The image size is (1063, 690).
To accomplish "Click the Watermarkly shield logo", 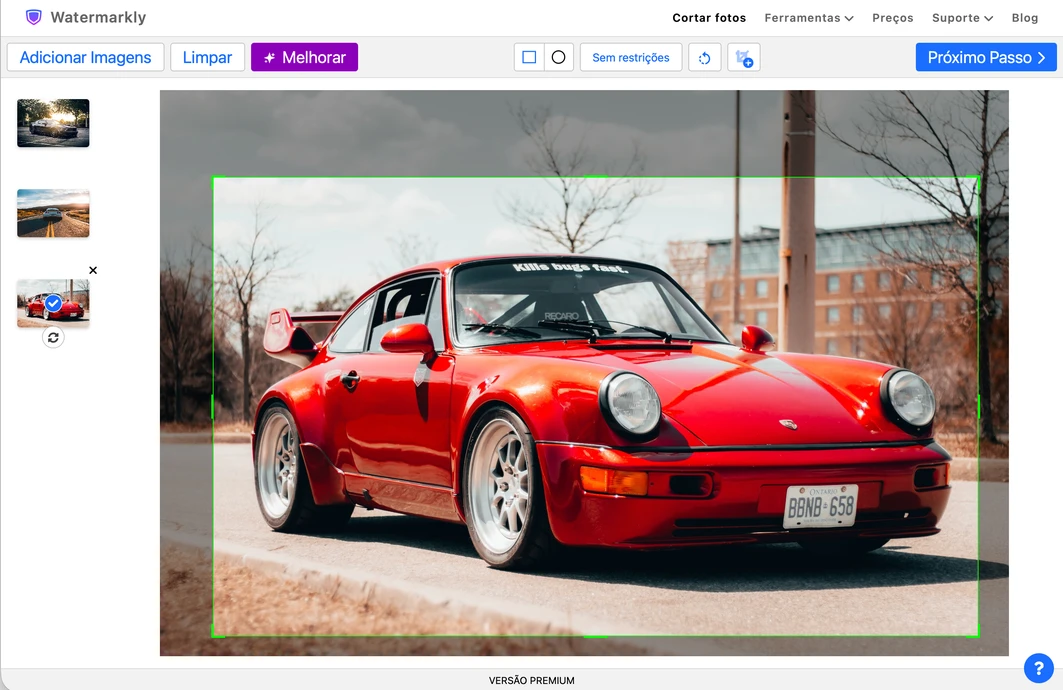I will [33, 17].
